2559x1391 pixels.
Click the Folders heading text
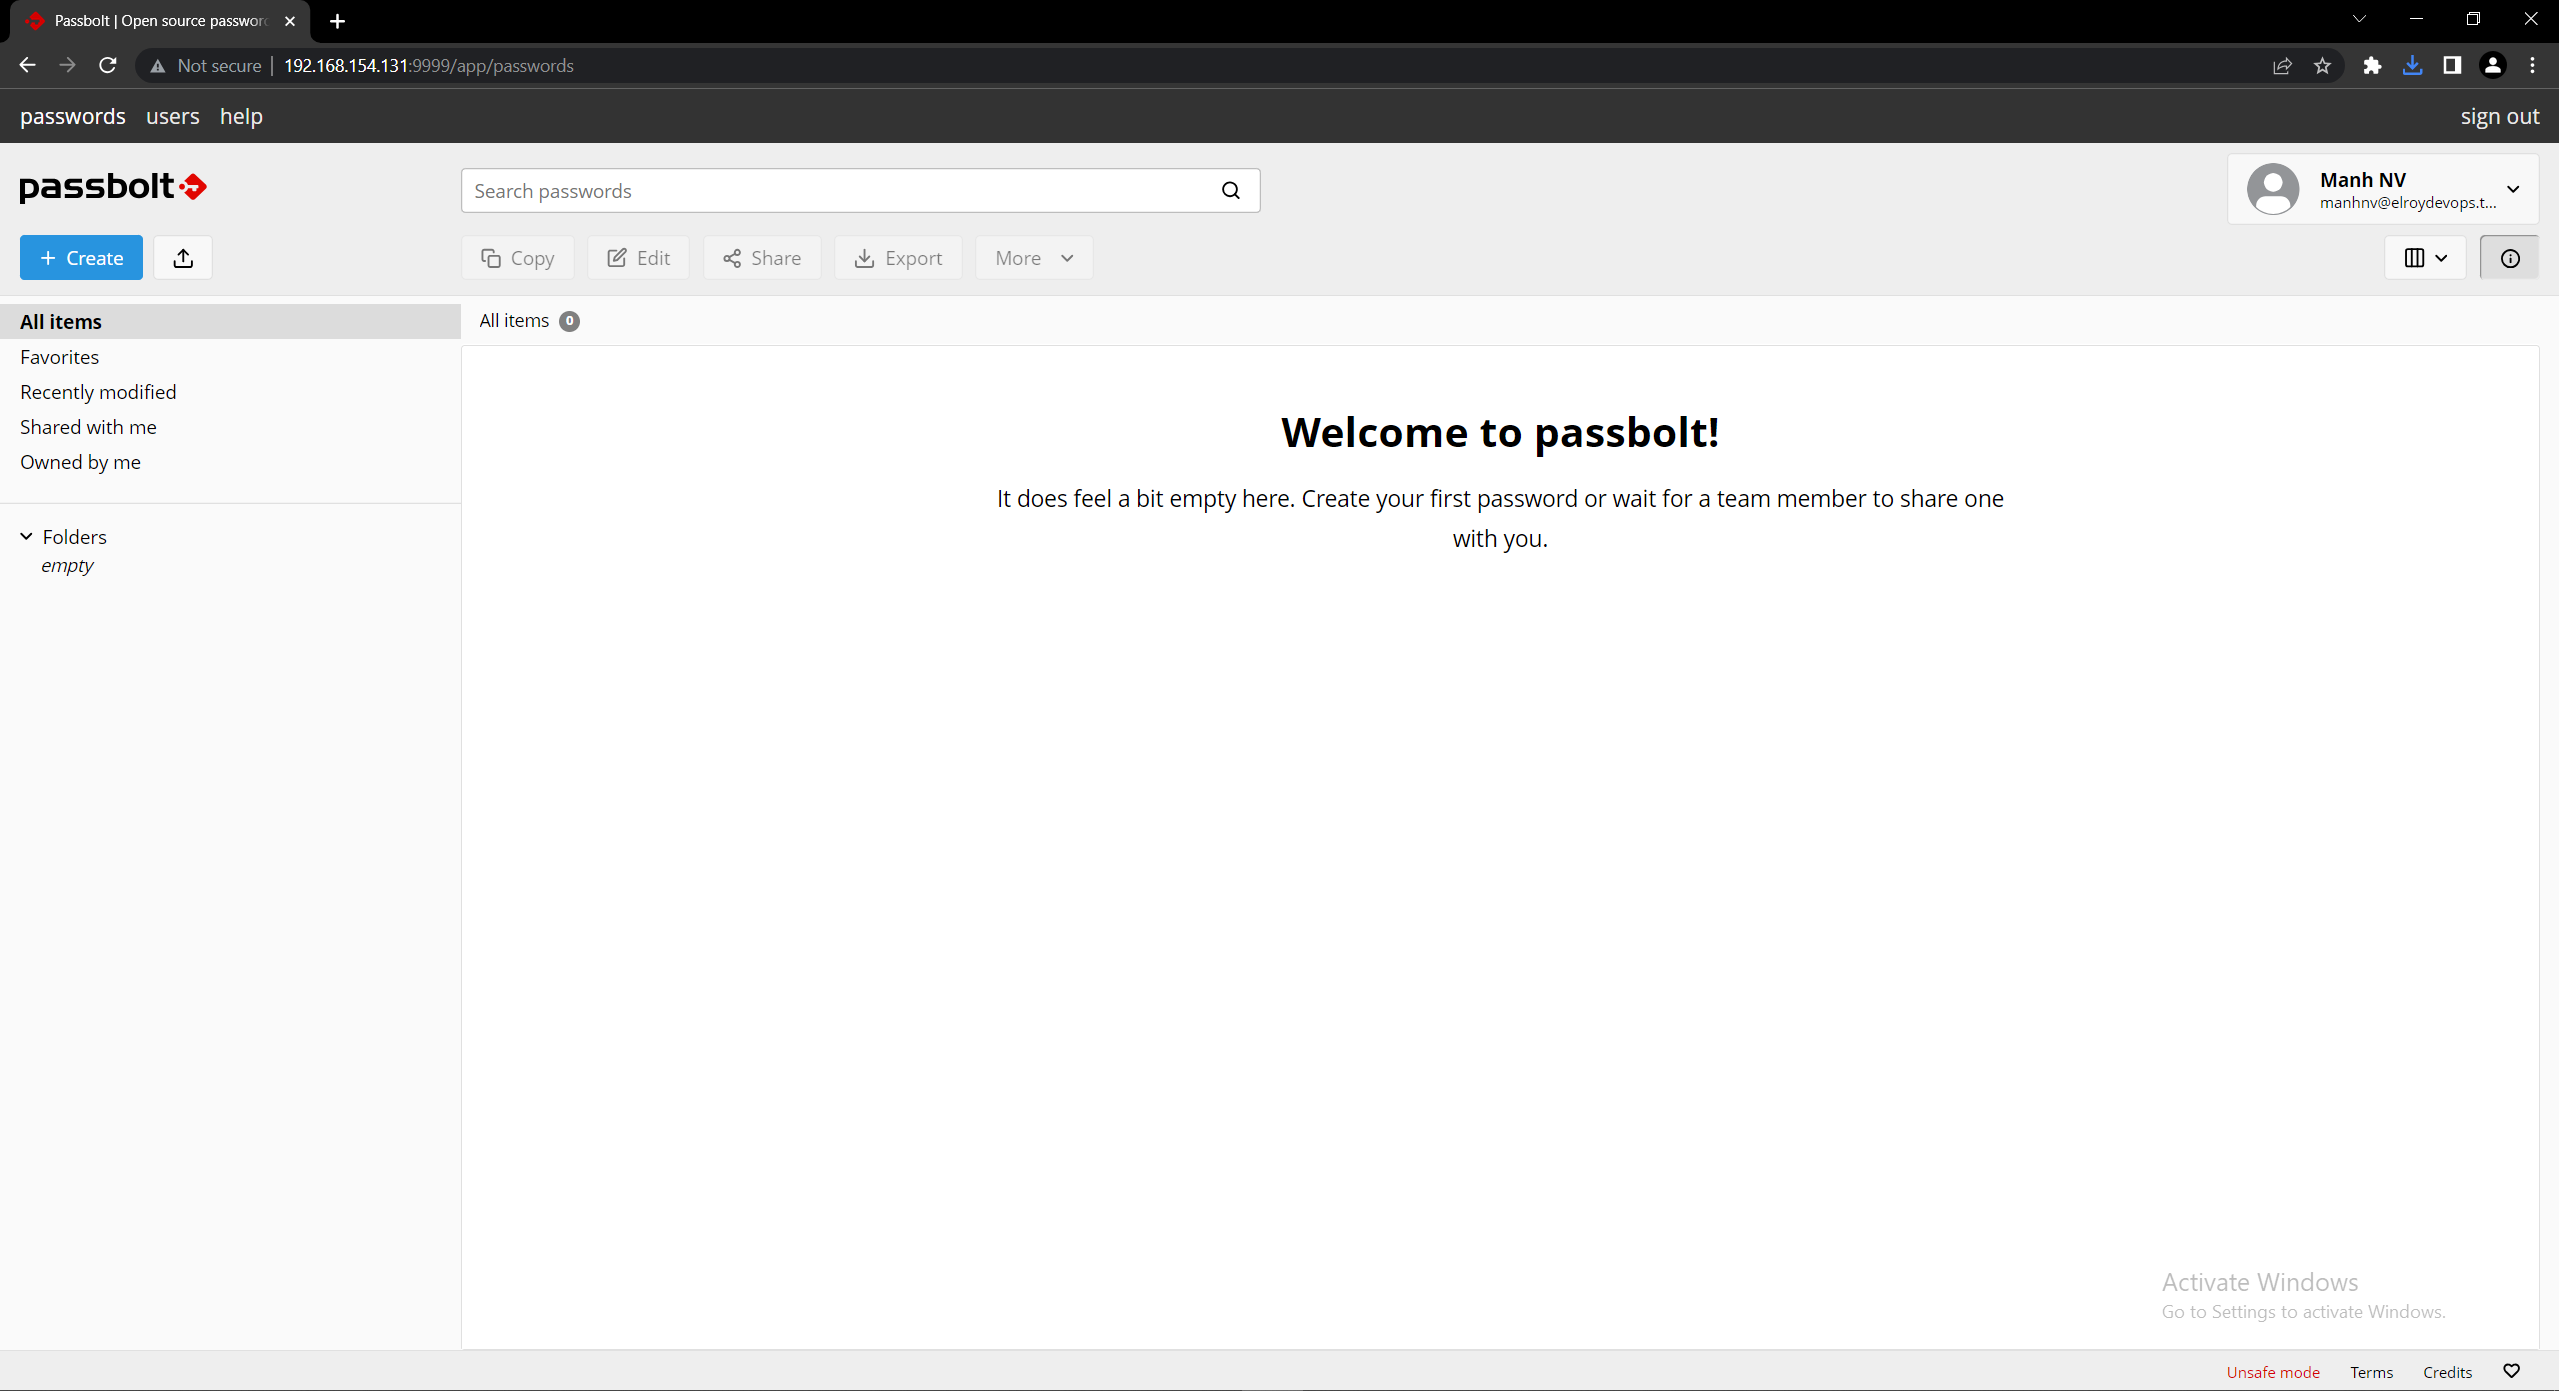pos(74,537)
